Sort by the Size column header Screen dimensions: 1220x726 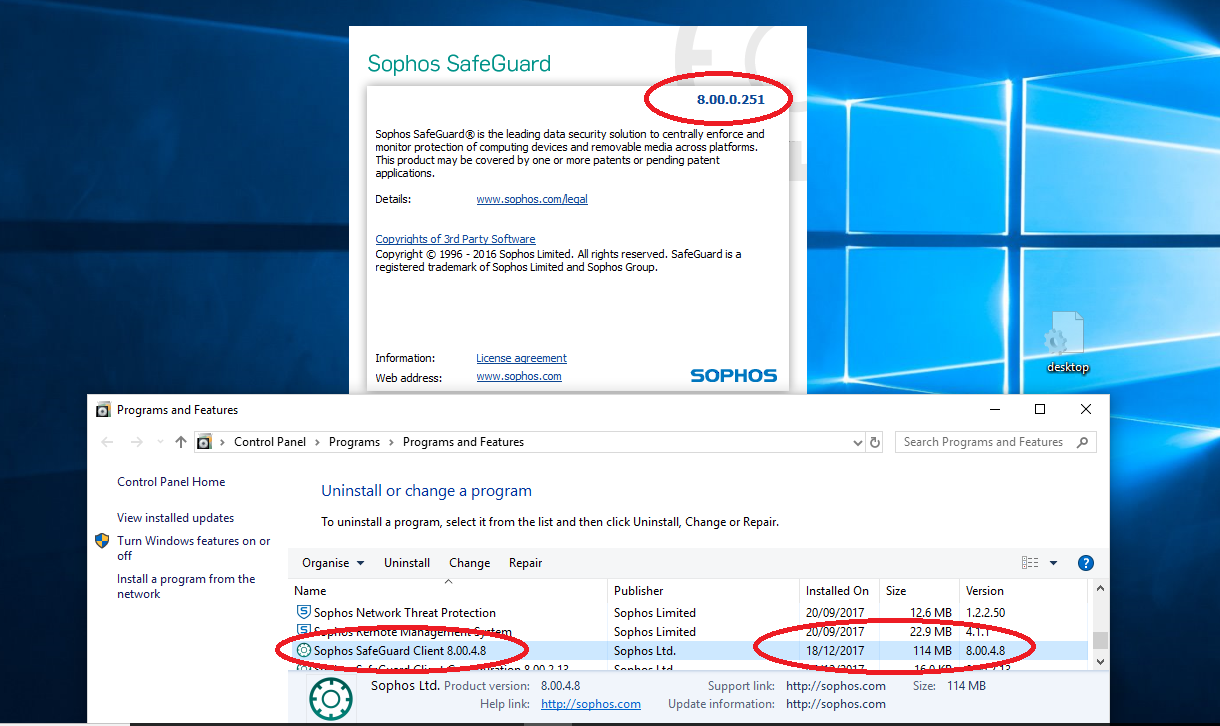point(919,591)
